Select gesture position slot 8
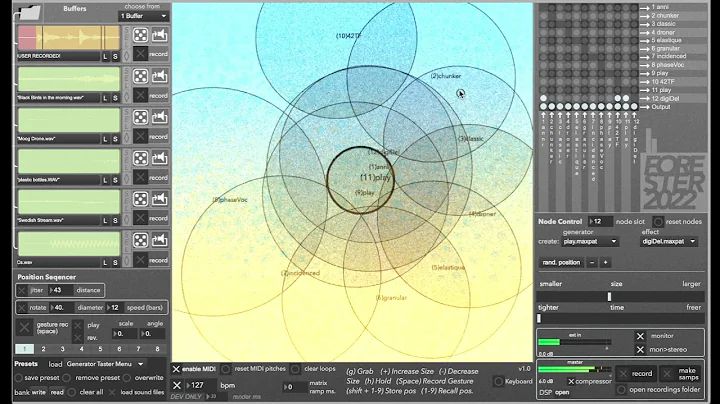720x404 pixels. (157, 349)
